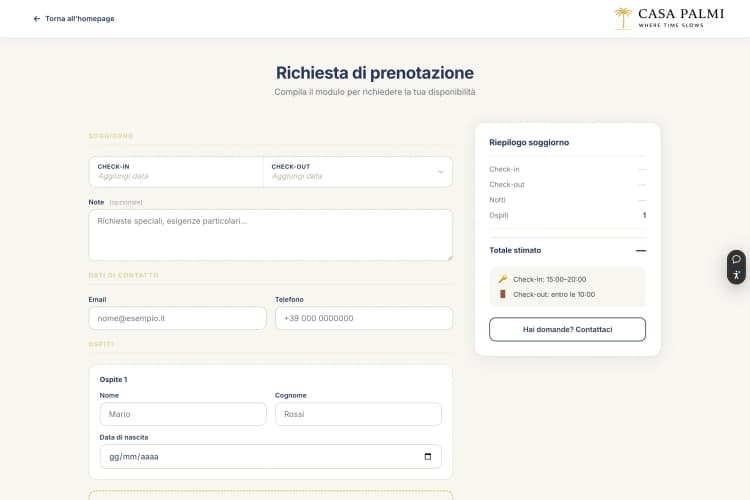Click the key icon beside check-in hours
This screenshot has height=500, width=750.
pos(503,279)
